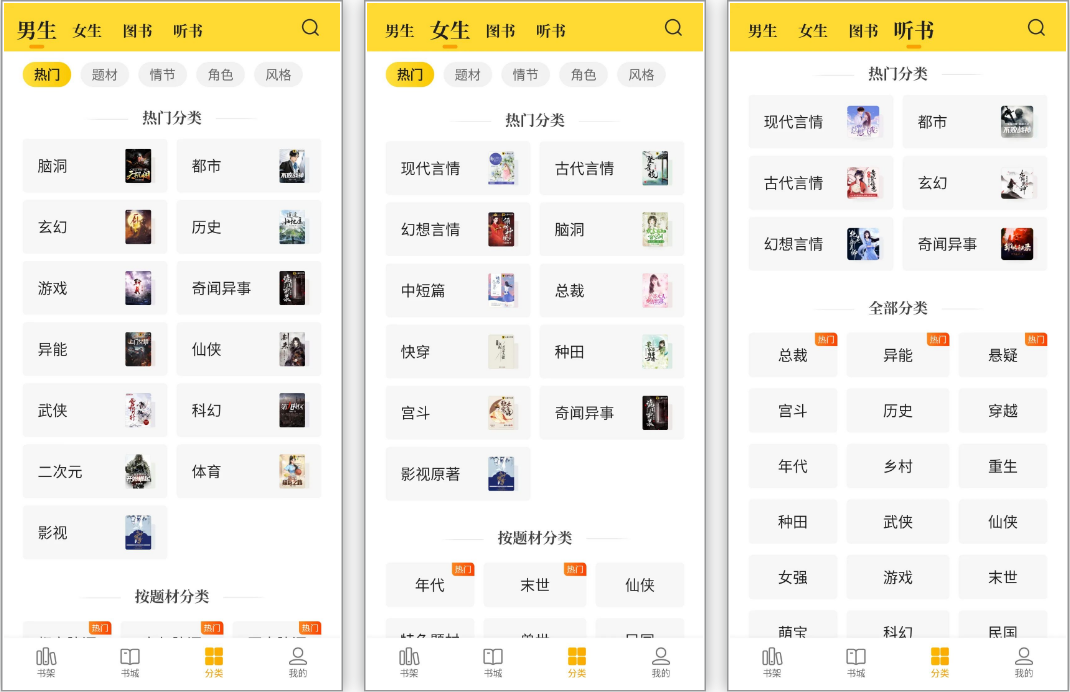This screenshot has height=692, width=1070.
Task: Open the bookshelf via the 书架 icon
Action: 46,661
